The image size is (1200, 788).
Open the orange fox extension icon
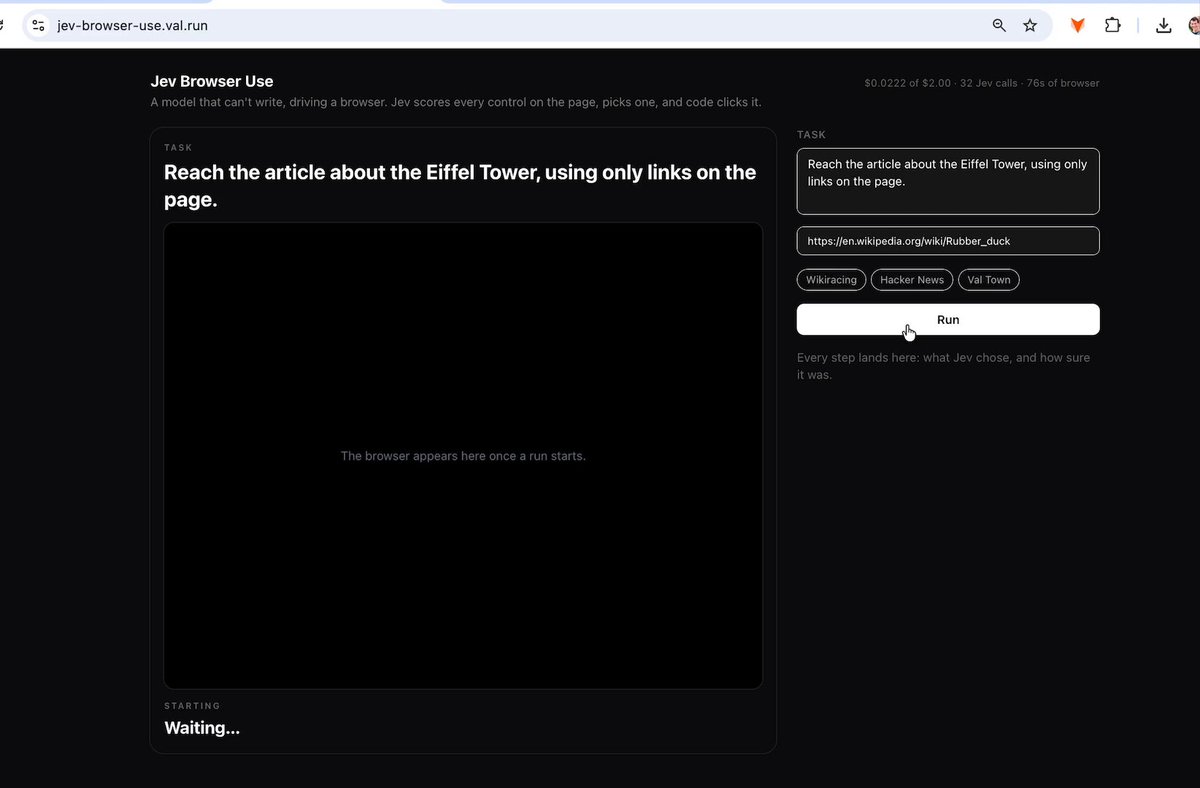(x=1078, y=26)
